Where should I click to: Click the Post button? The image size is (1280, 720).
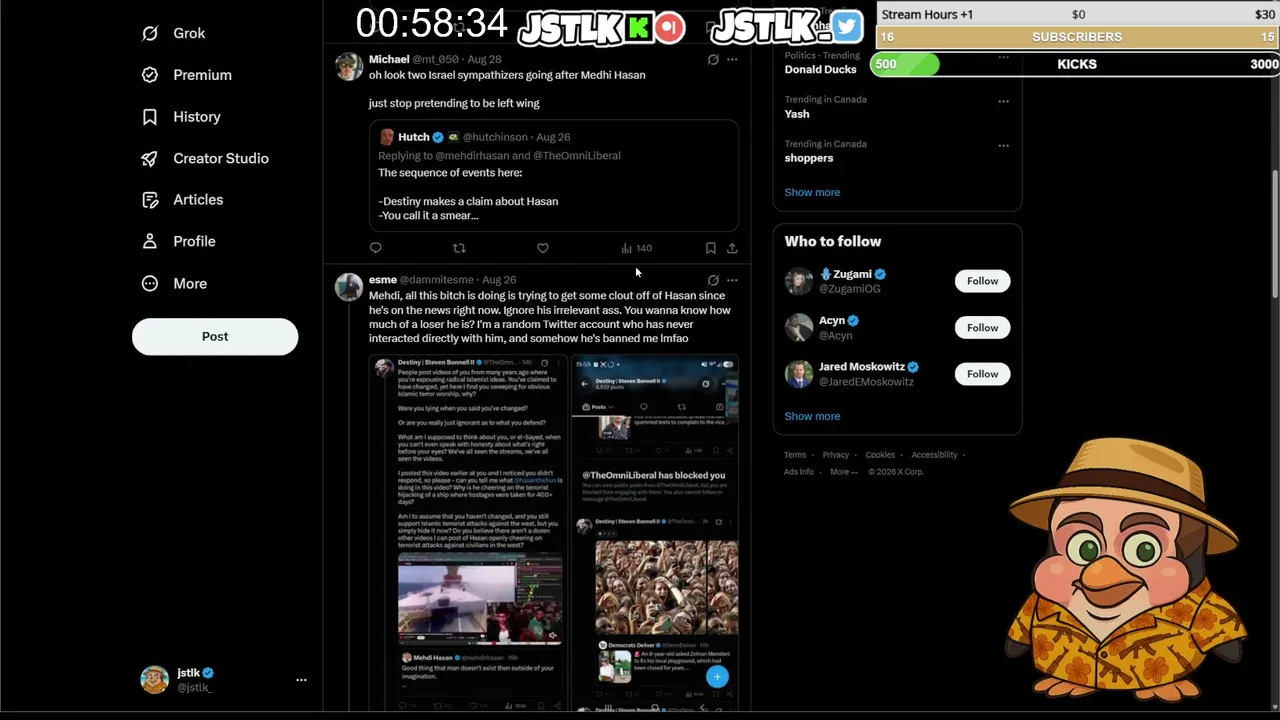pos(215,337)
